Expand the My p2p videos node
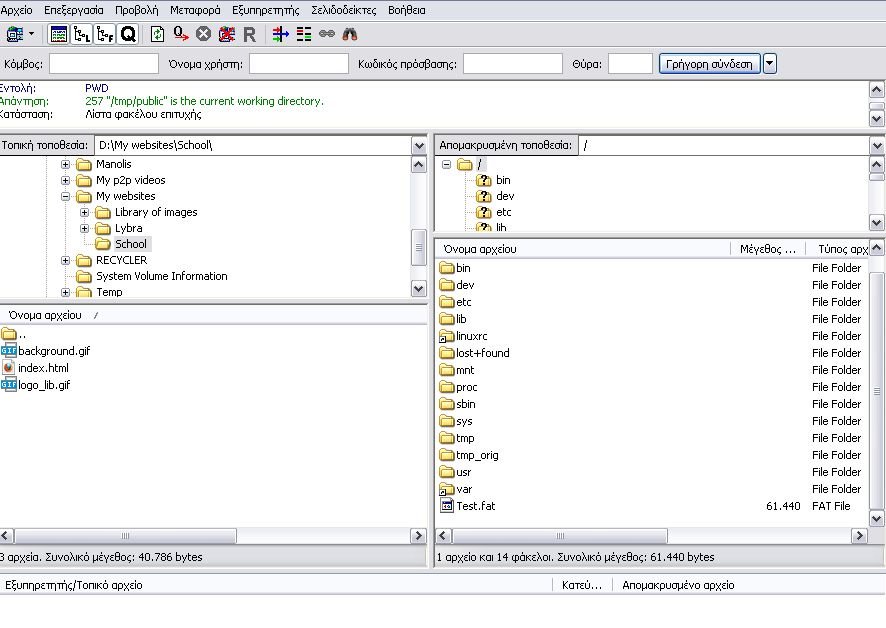This screenshot has height=628, width=886. [66, 180]
